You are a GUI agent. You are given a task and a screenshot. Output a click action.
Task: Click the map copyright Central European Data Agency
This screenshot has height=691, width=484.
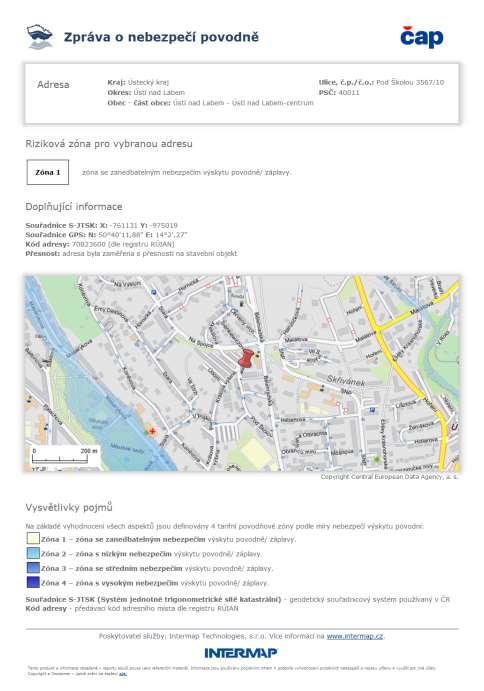coord(389,477)
